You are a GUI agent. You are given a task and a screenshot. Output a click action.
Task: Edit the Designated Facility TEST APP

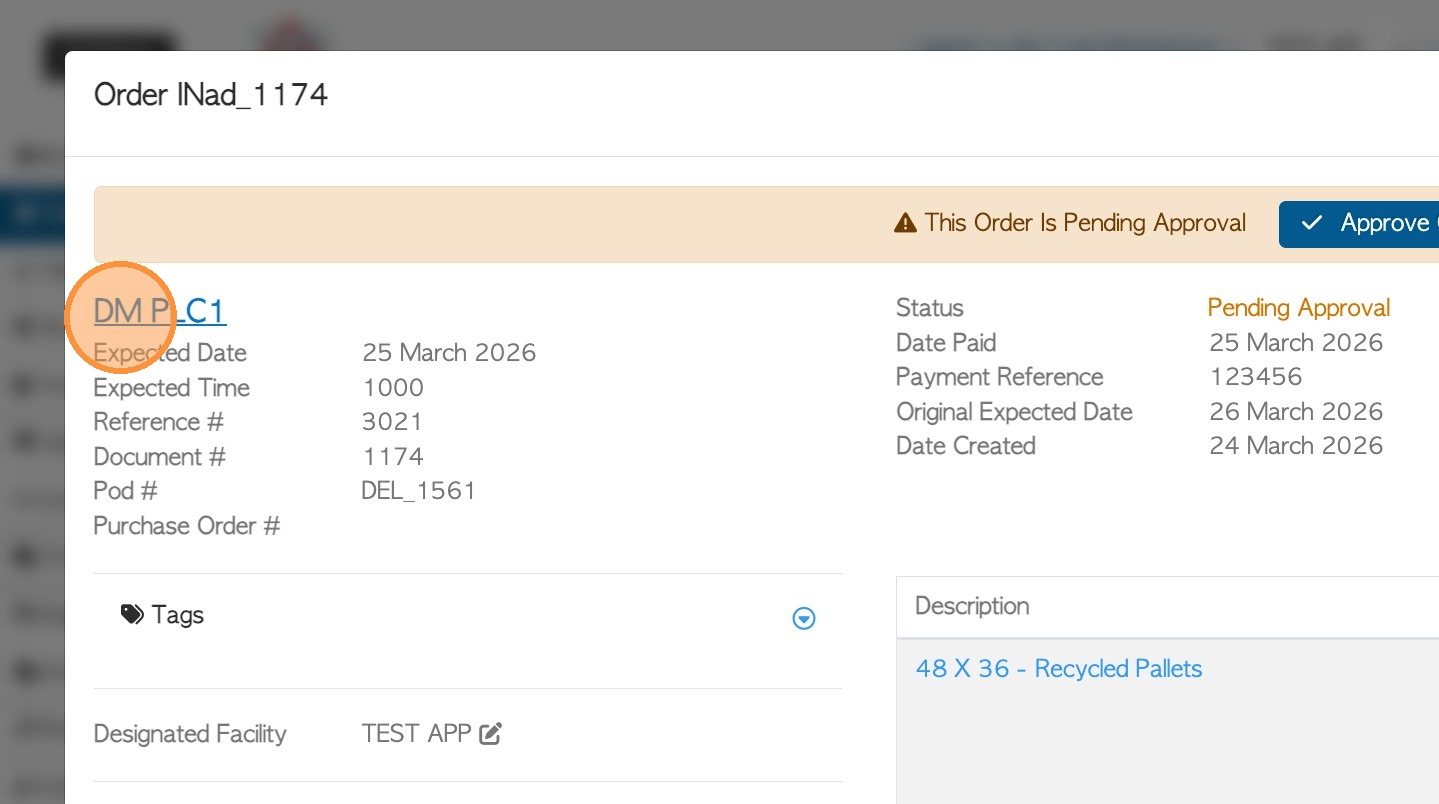point(490,734)
